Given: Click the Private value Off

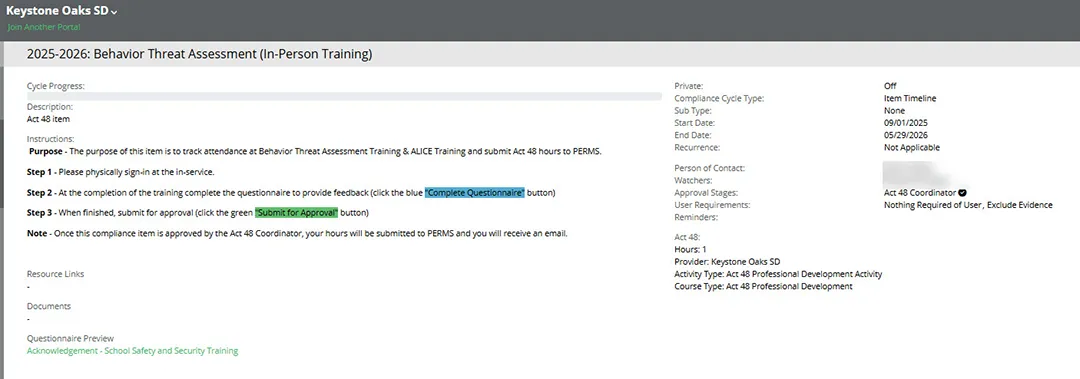Looking at the screenshot, I should (x=890, y=86).
